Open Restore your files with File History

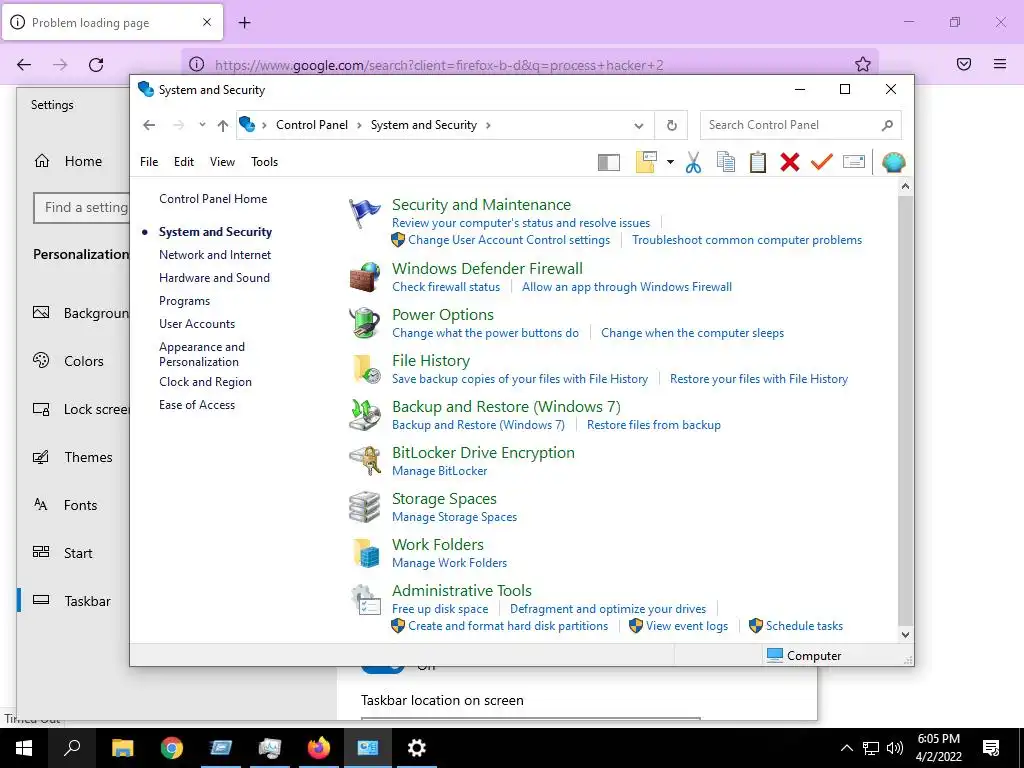[x=759, y=379]
